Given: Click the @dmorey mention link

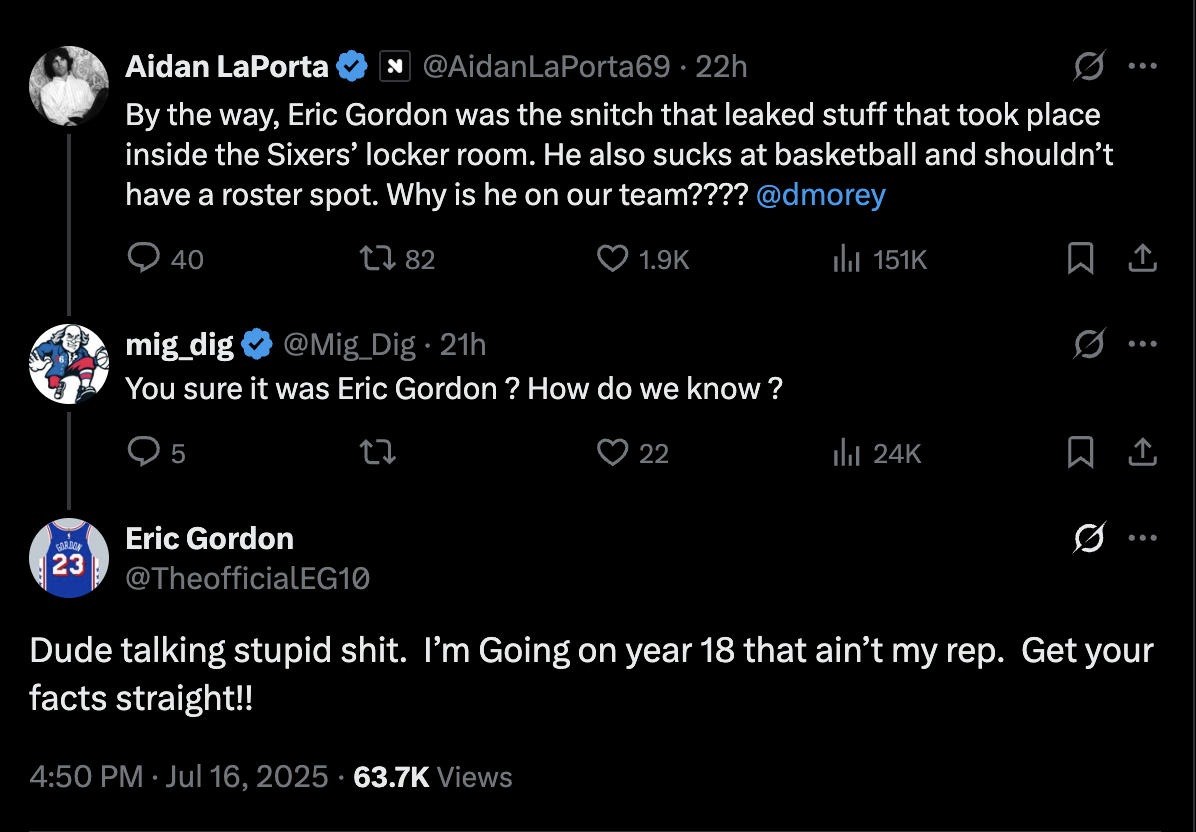Looking at the screenshot, I should click(x=821, y=194).
